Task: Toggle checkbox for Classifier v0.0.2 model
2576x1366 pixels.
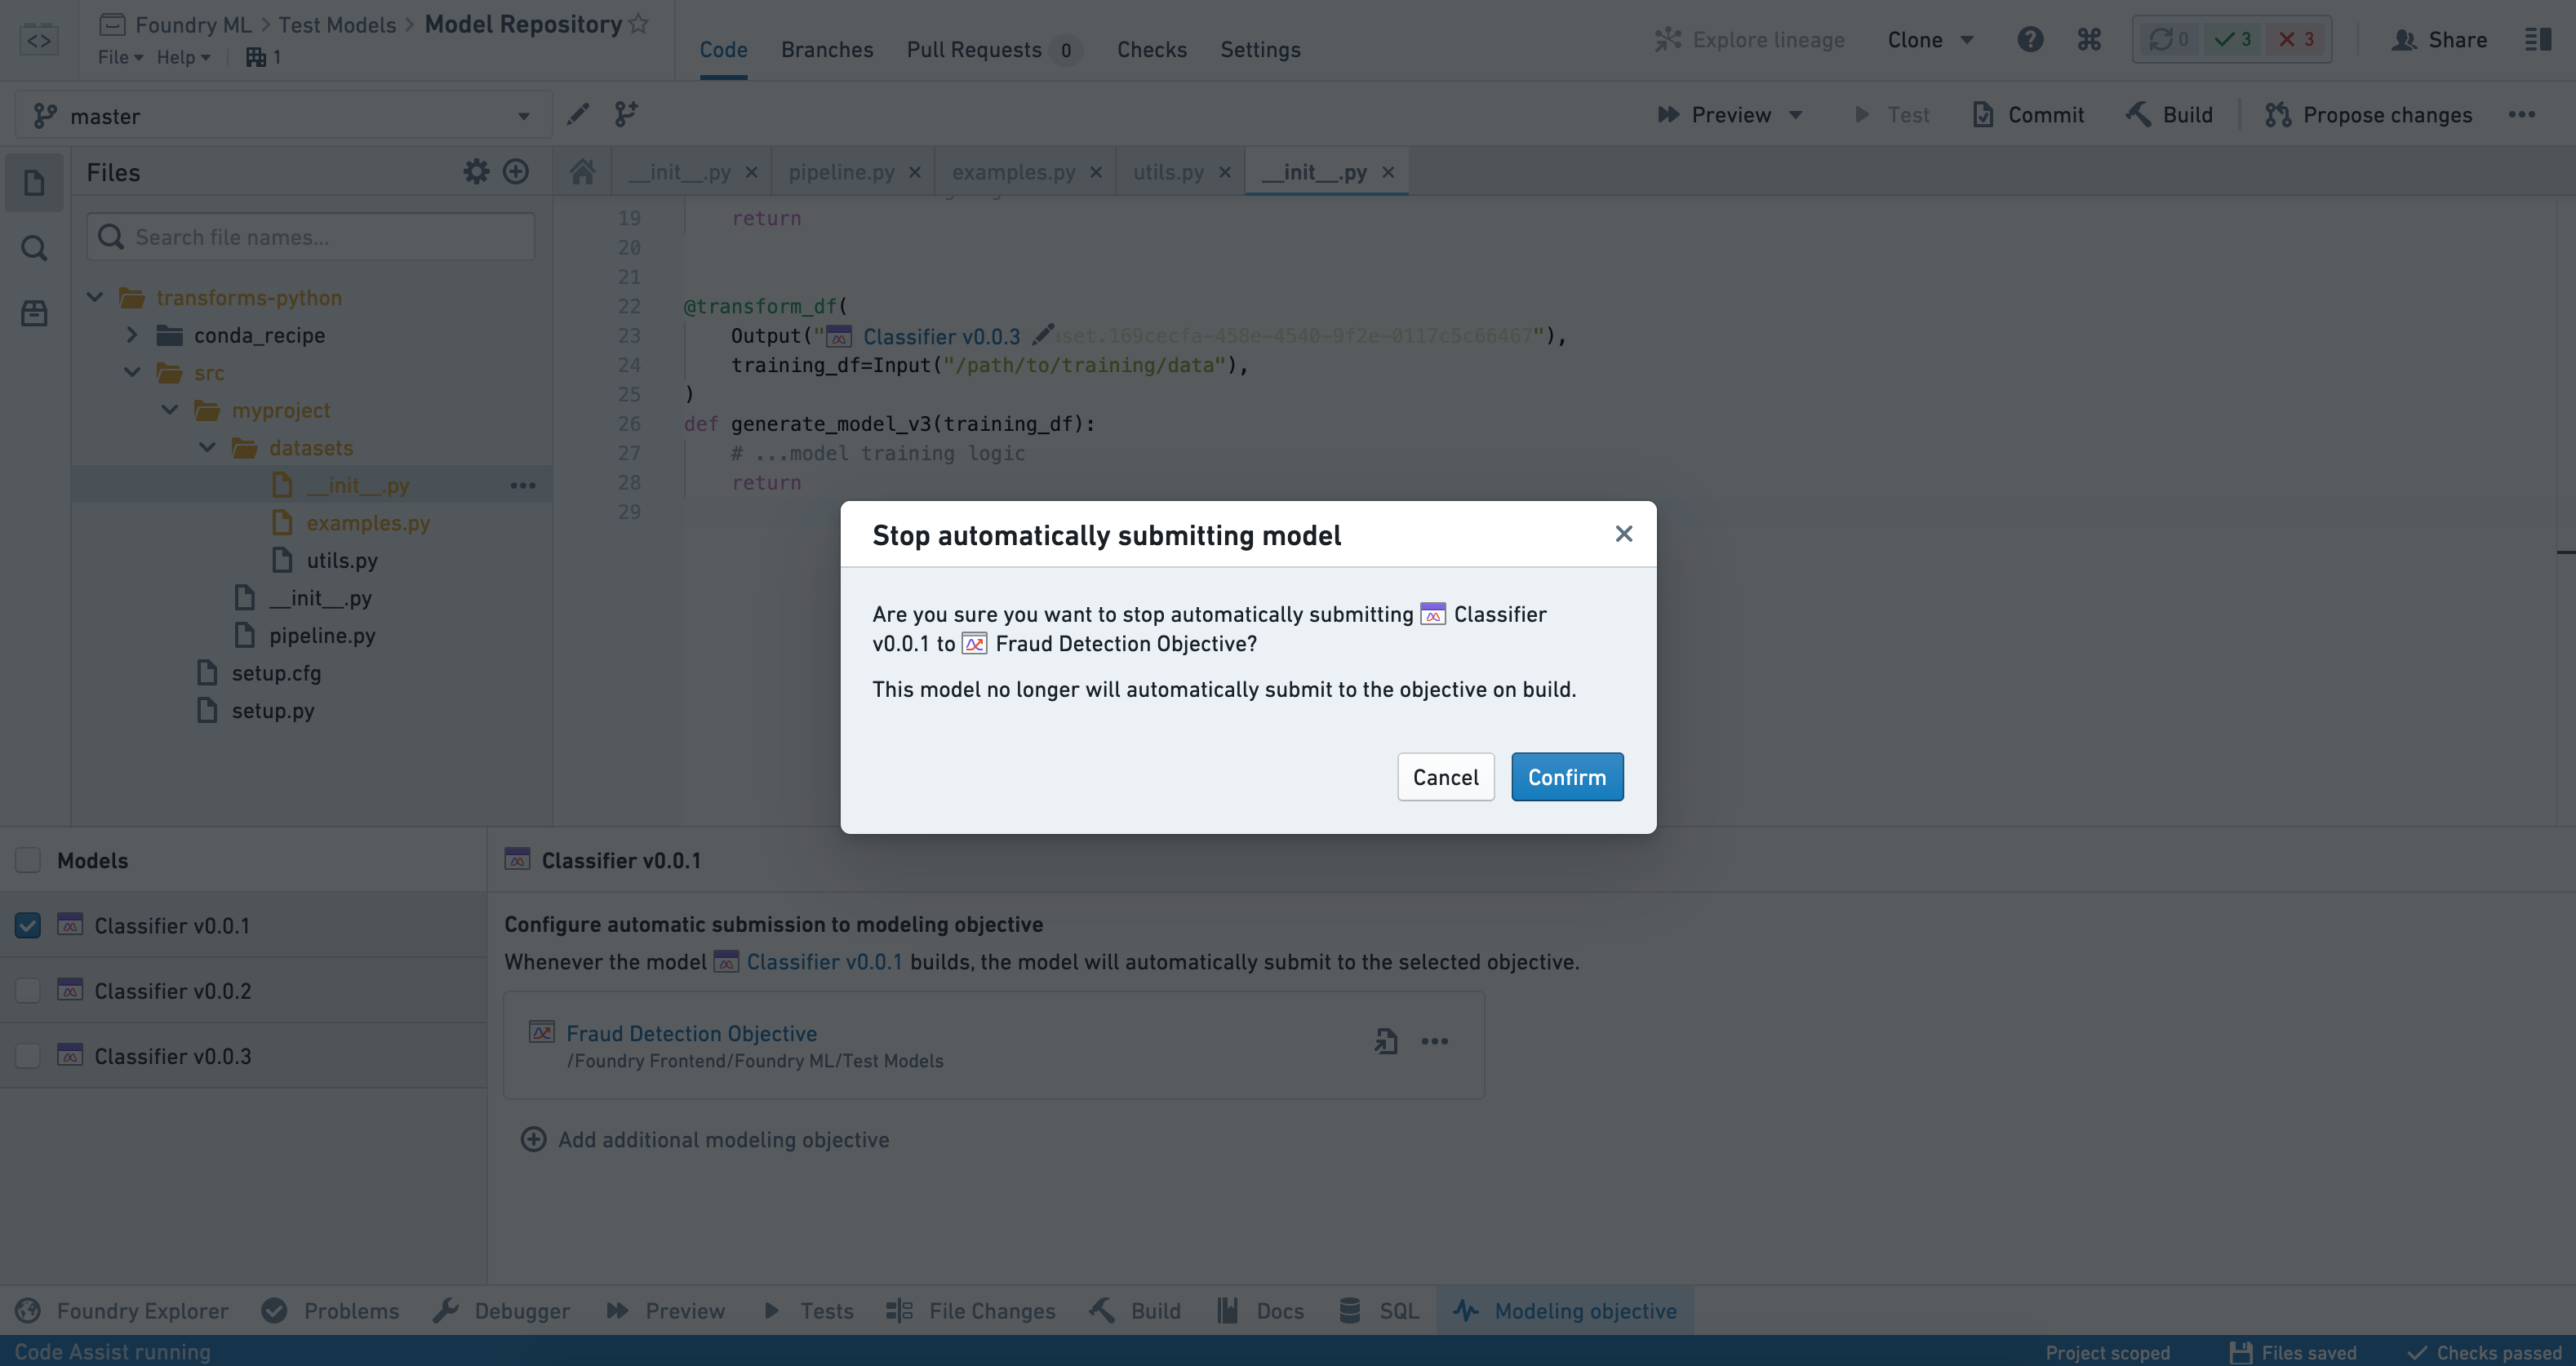Action: 27,991
